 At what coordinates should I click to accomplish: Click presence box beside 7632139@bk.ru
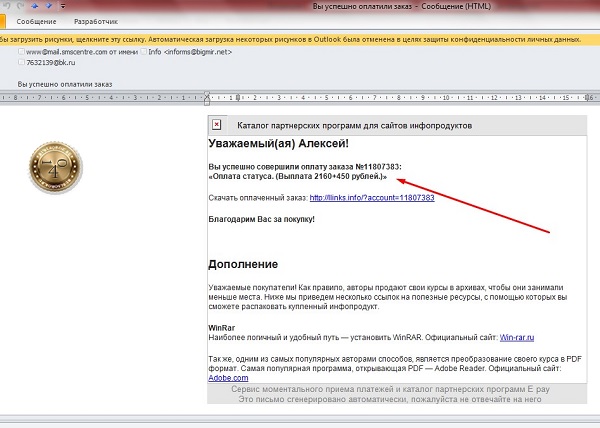[21, 62]
